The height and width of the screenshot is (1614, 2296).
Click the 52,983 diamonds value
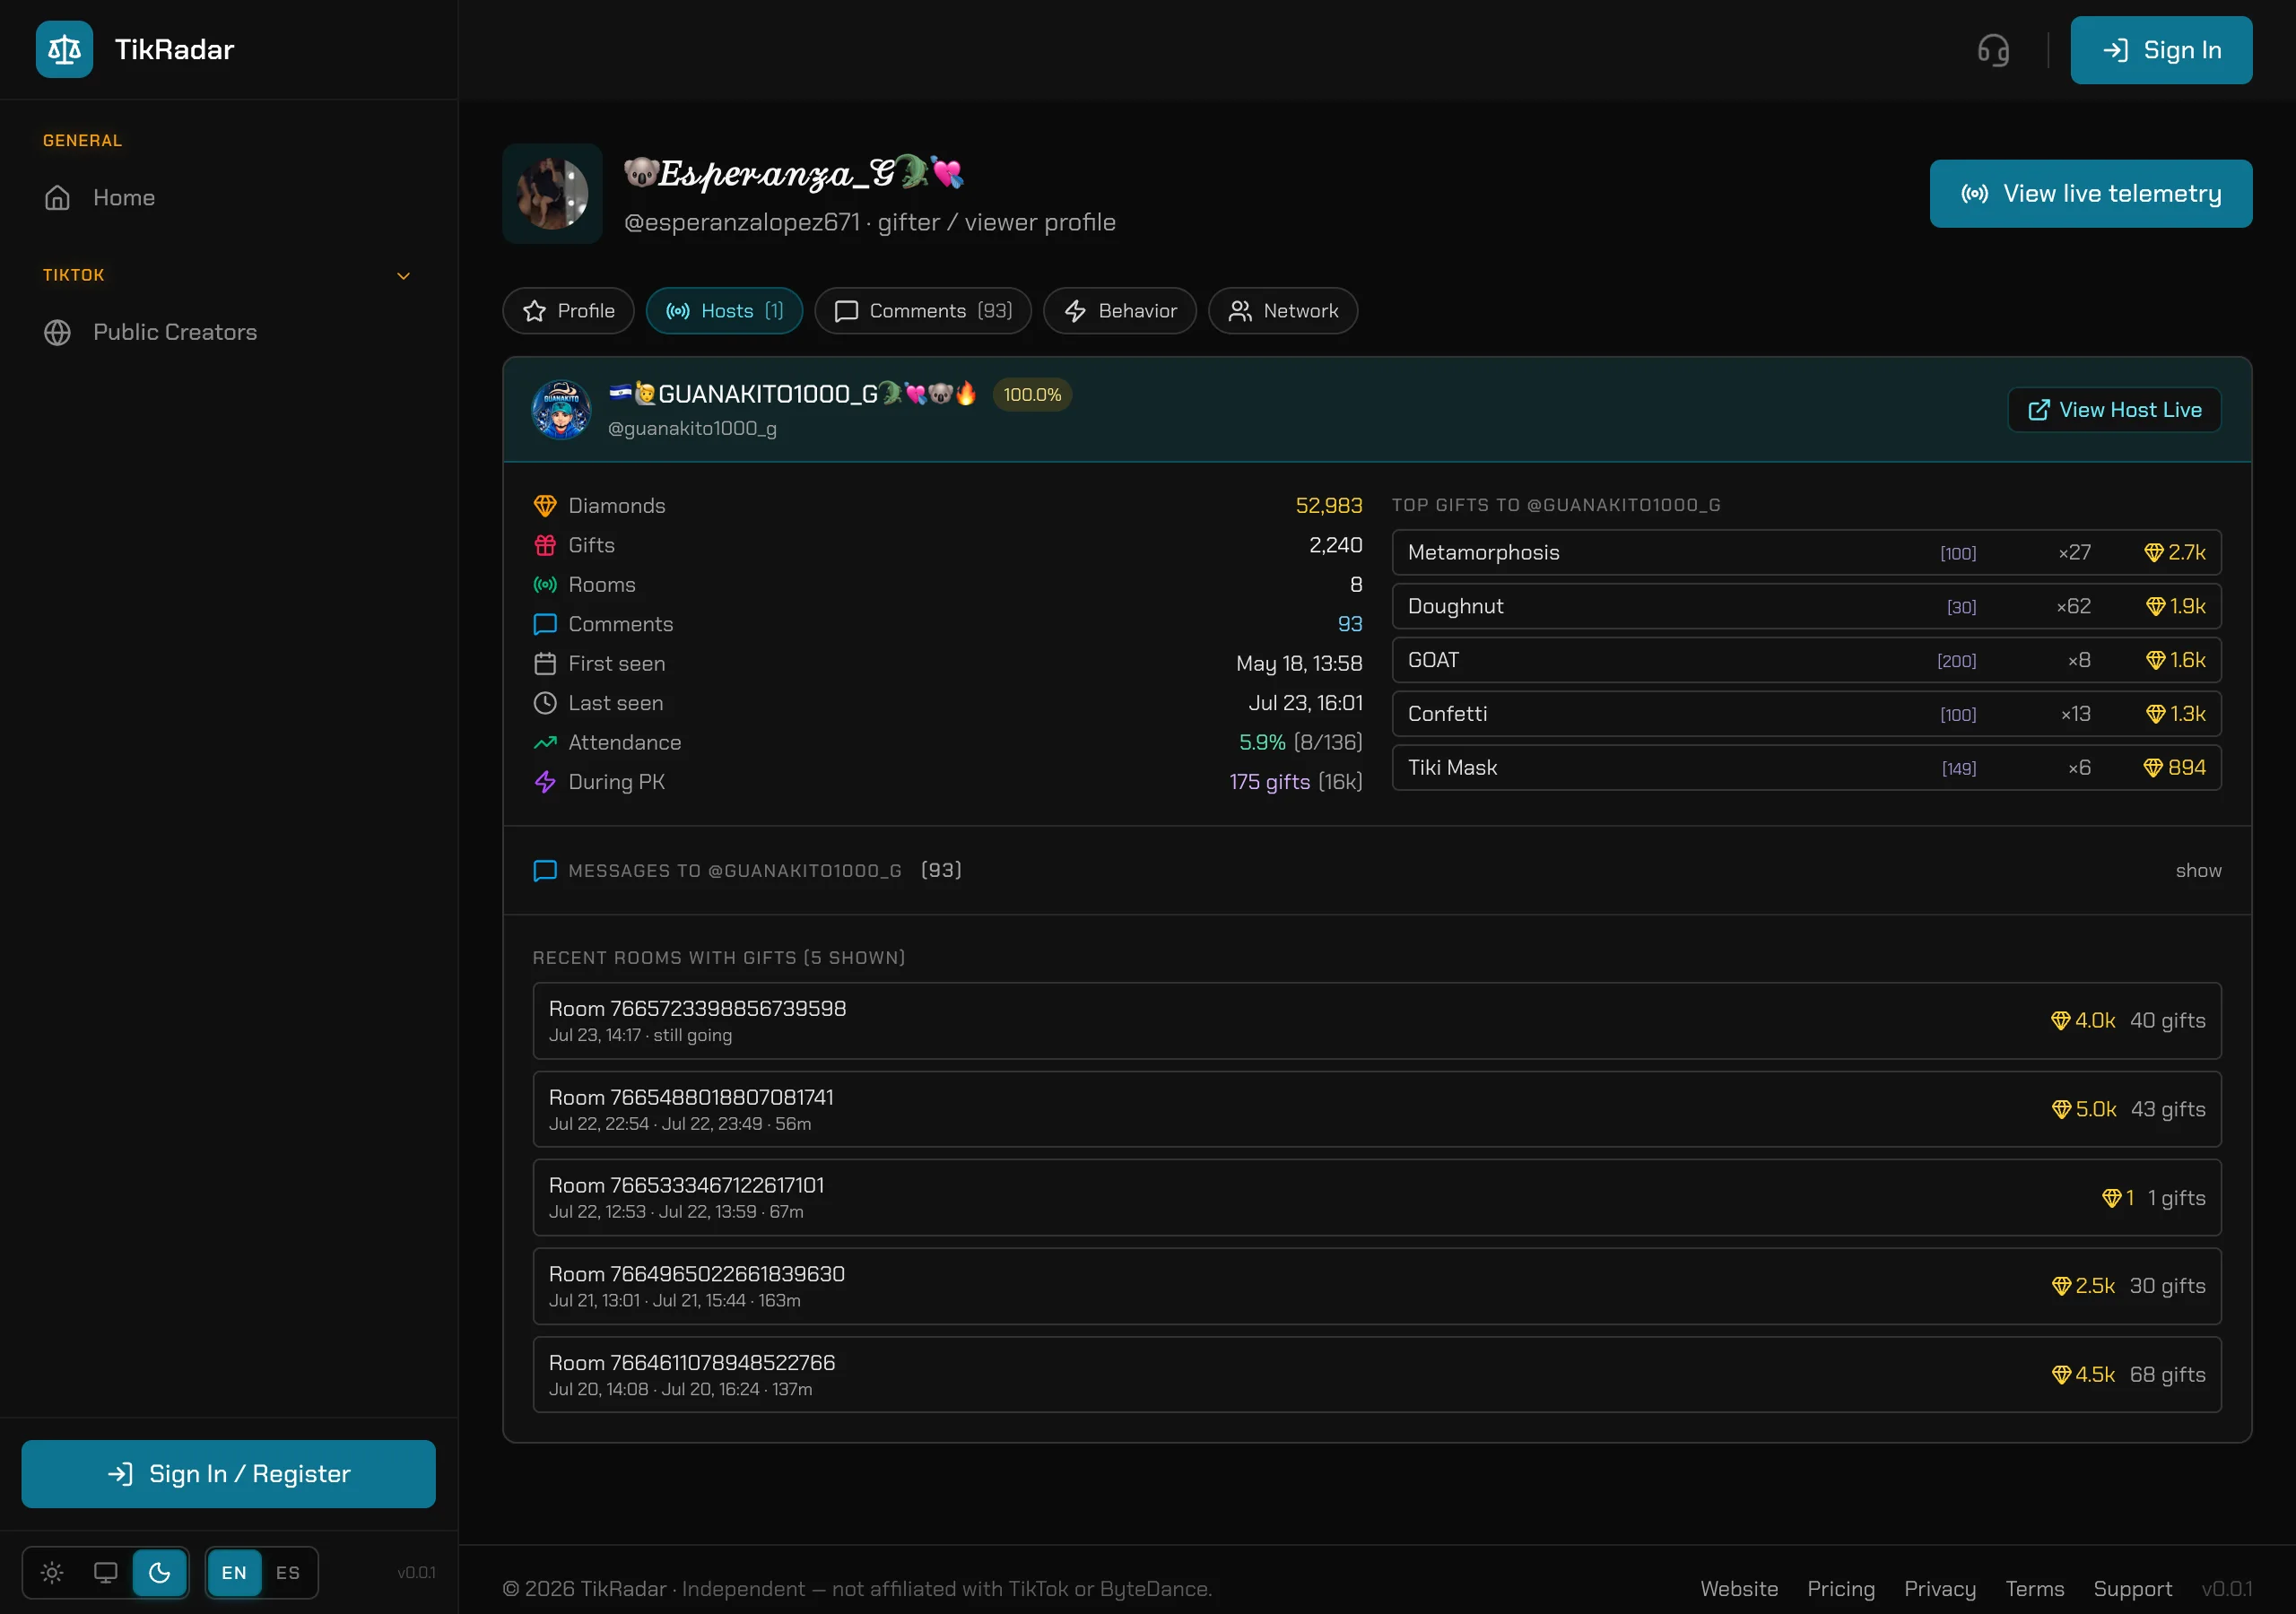point(1328,506)
